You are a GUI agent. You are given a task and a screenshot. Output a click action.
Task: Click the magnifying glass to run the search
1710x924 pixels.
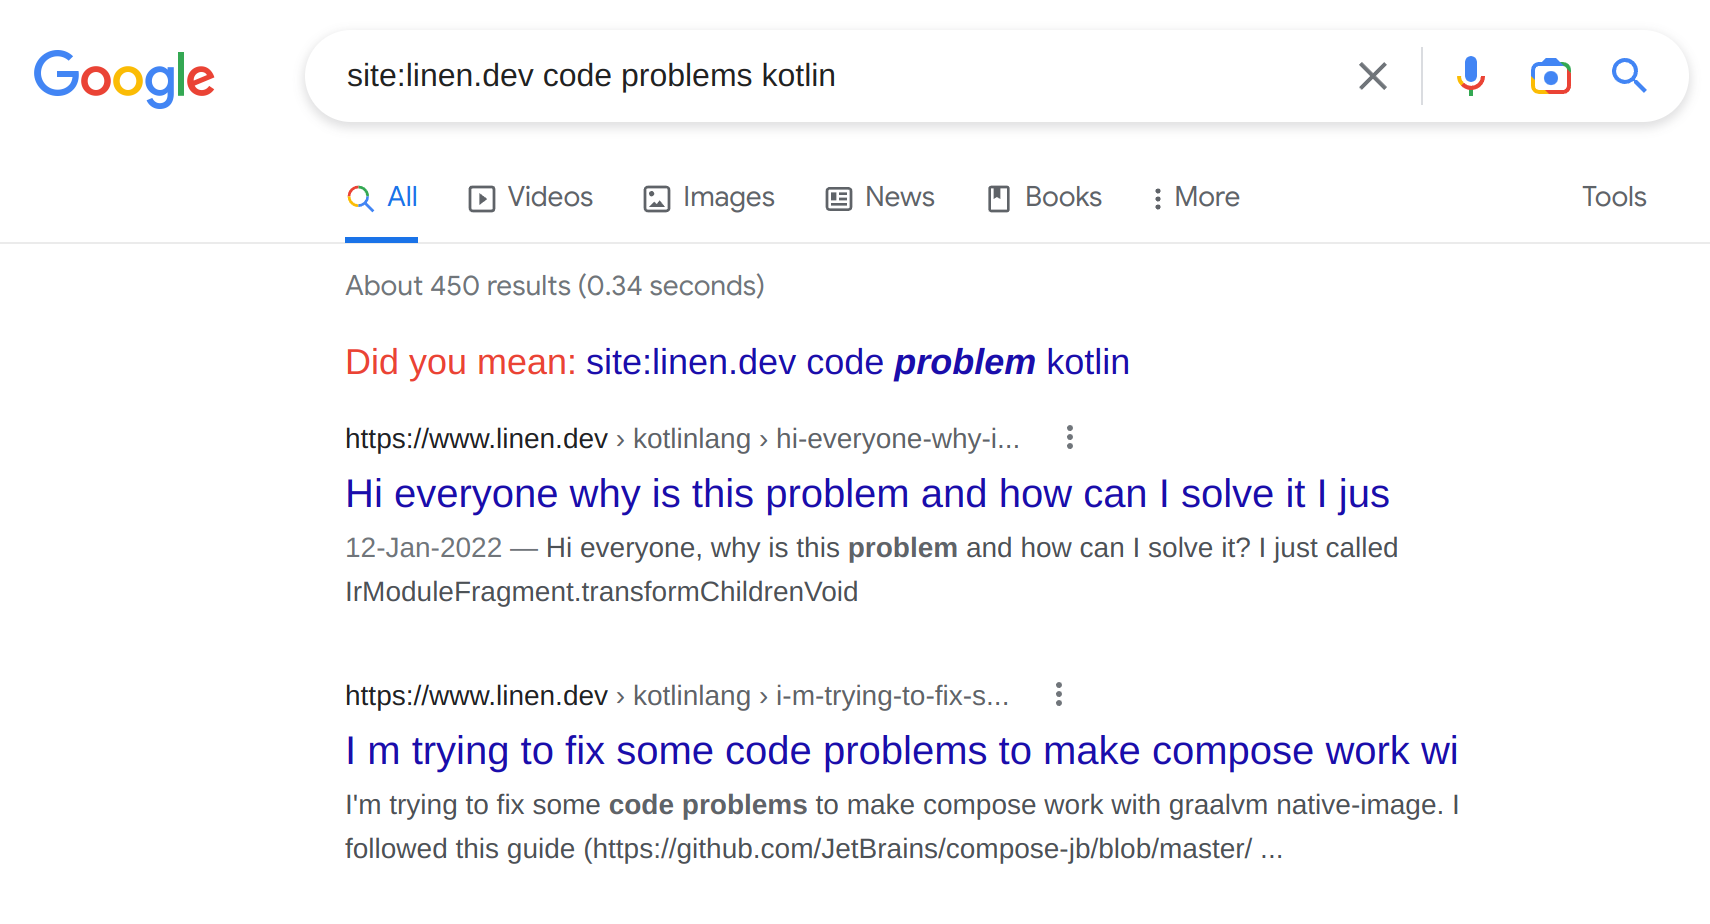pyautogui.click(x=1629, y=76)
